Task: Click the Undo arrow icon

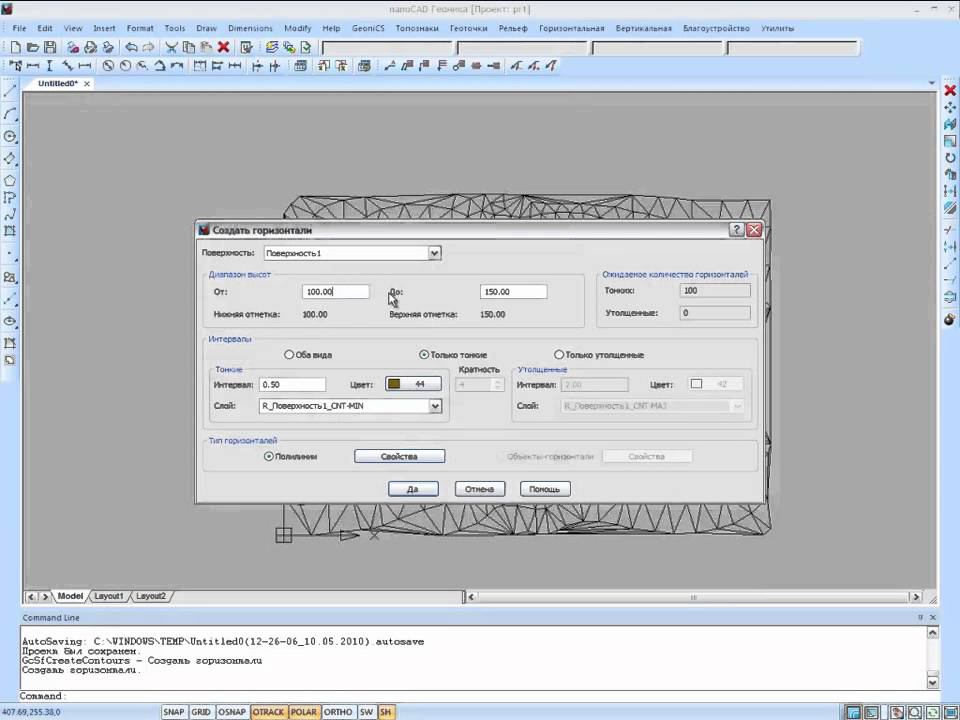Action: pyautogui.click(x=131, y=47)
